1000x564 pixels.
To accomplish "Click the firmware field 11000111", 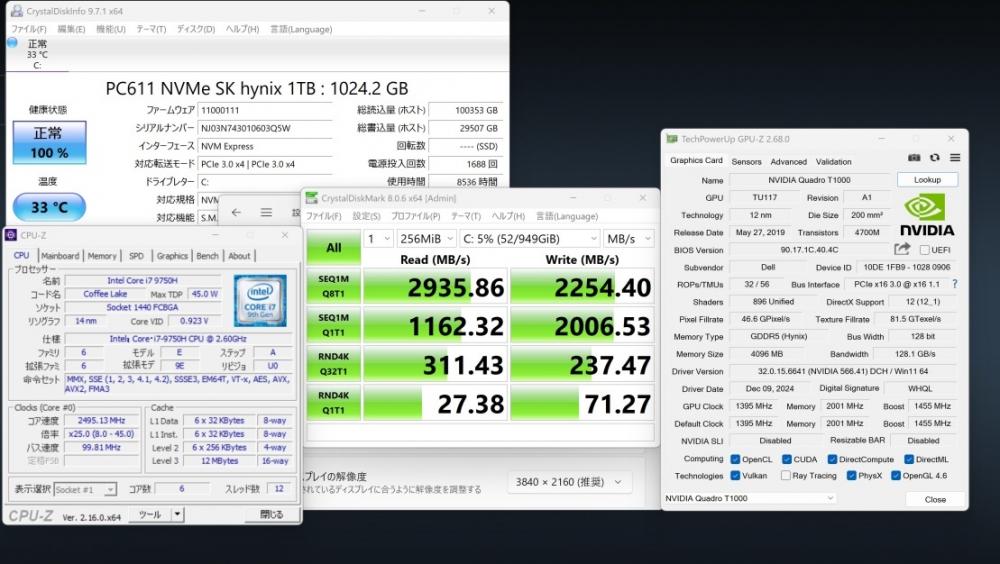I will click(265, 110).
